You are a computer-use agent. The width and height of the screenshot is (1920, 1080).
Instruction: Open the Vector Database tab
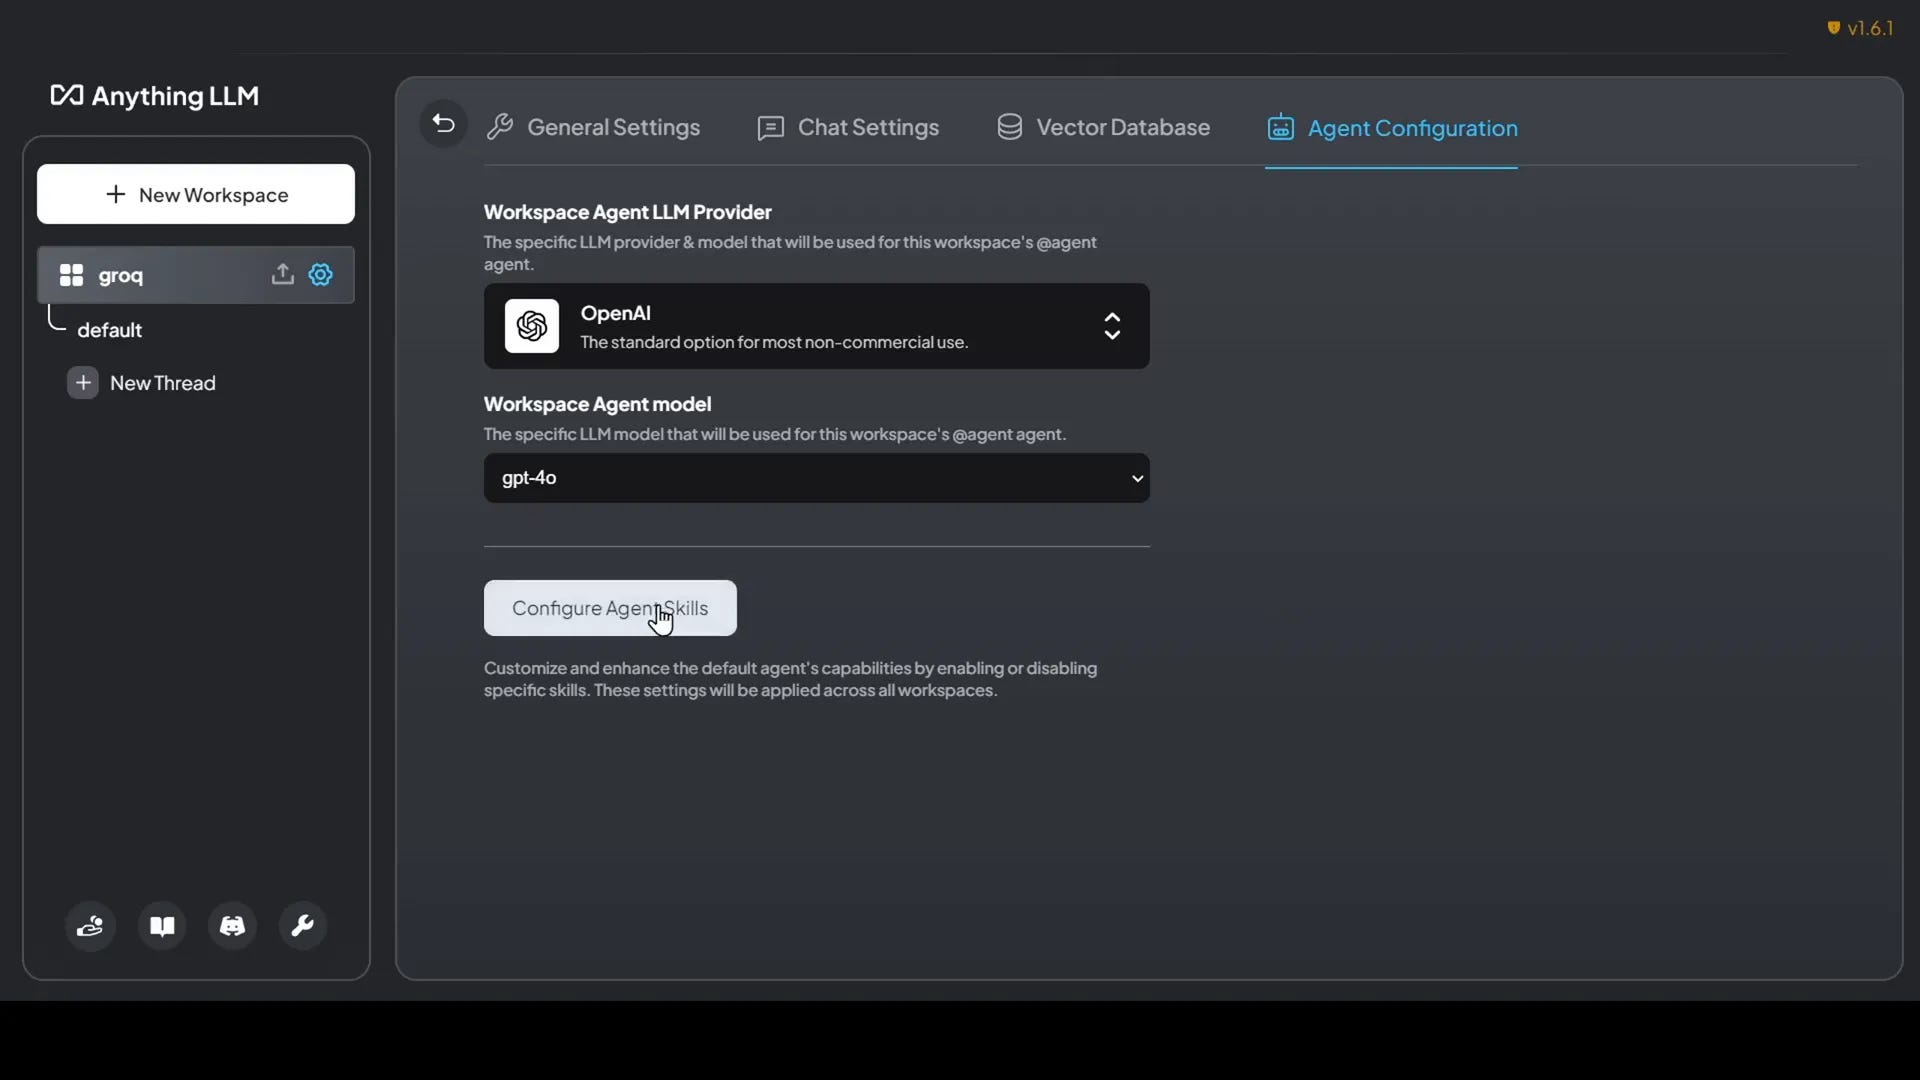pos(1103,128)
